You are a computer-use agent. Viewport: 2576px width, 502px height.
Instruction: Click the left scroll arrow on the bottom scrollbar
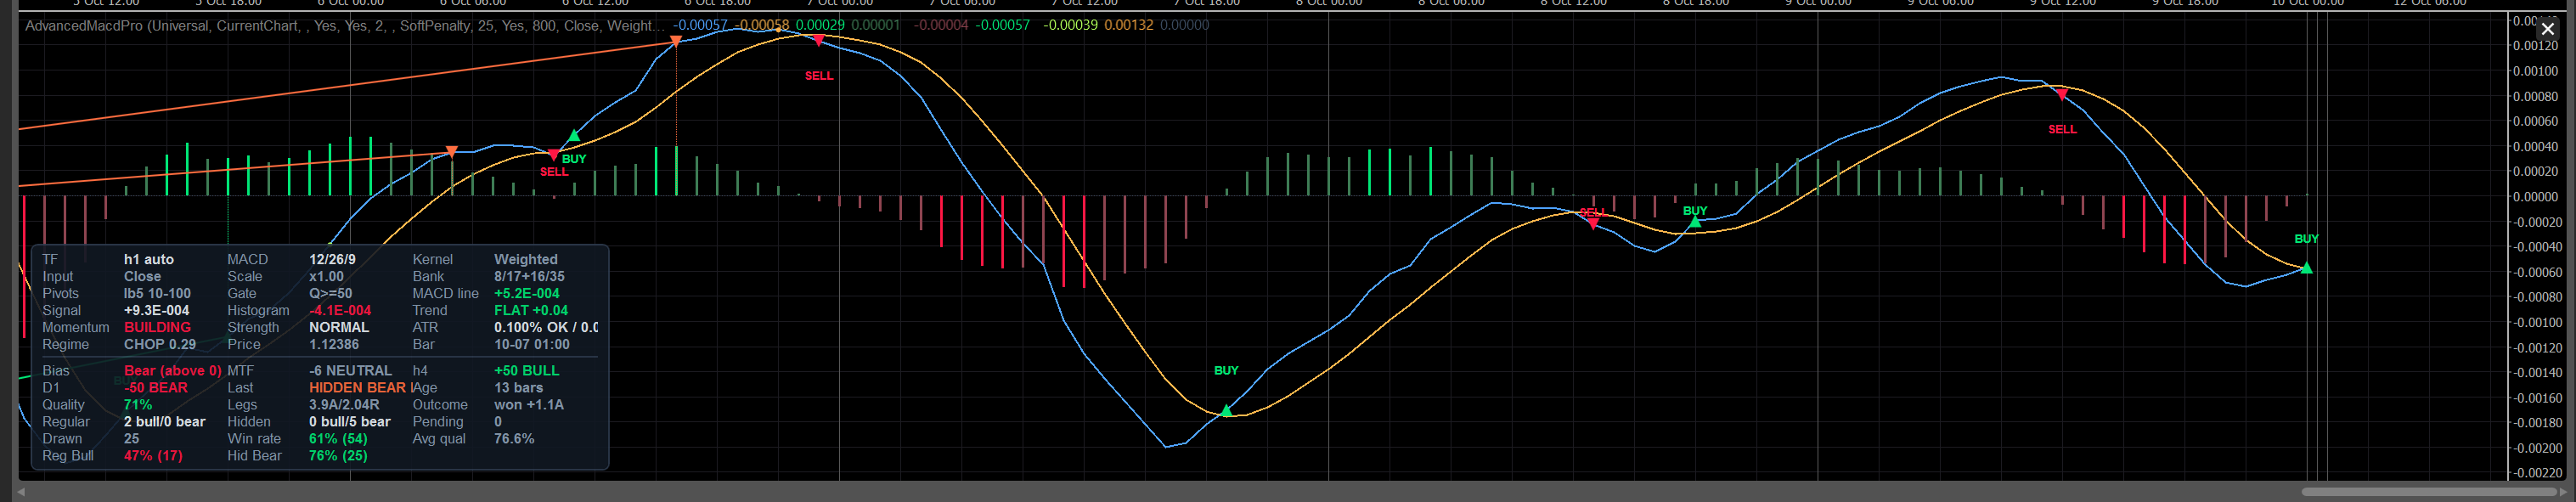pos(21,492)
